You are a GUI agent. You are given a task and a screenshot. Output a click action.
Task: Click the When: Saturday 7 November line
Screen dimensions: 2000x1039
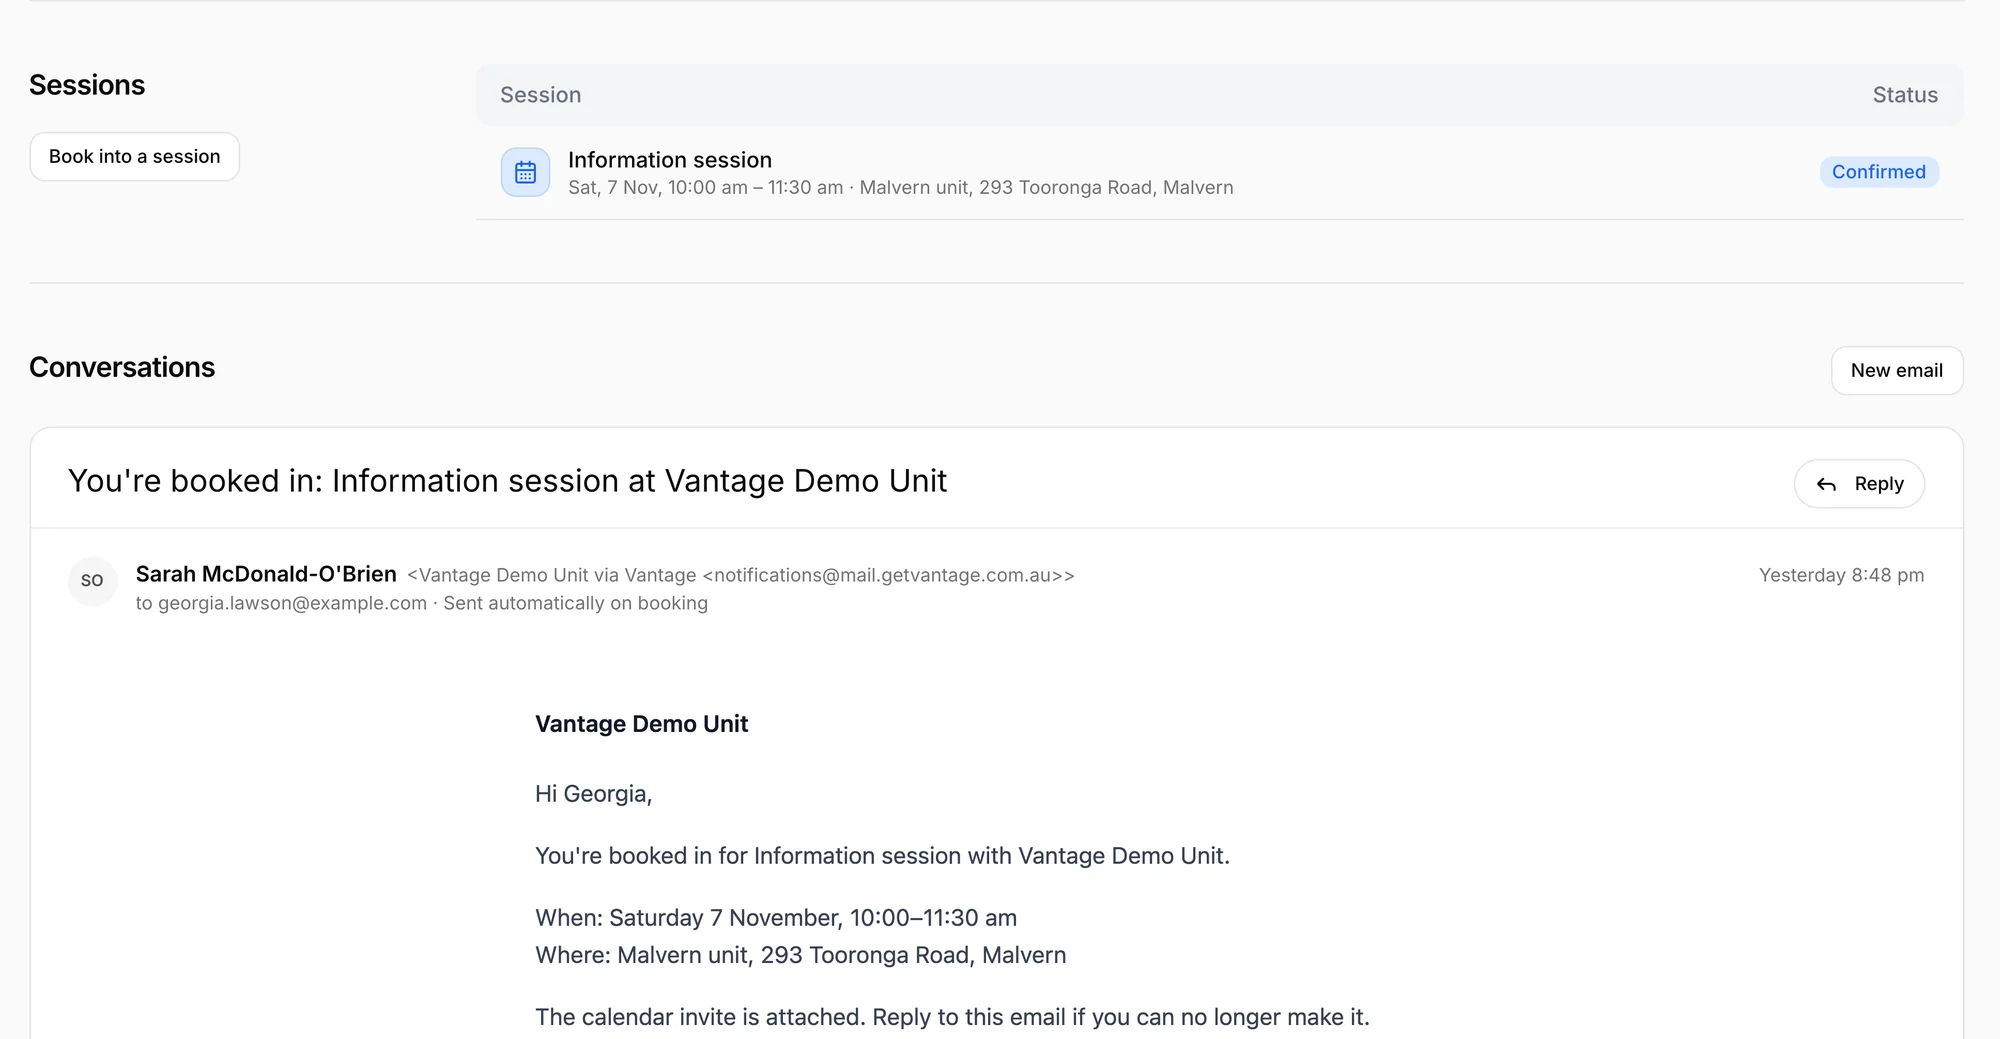pyautogui.click(x=776, y=918)
